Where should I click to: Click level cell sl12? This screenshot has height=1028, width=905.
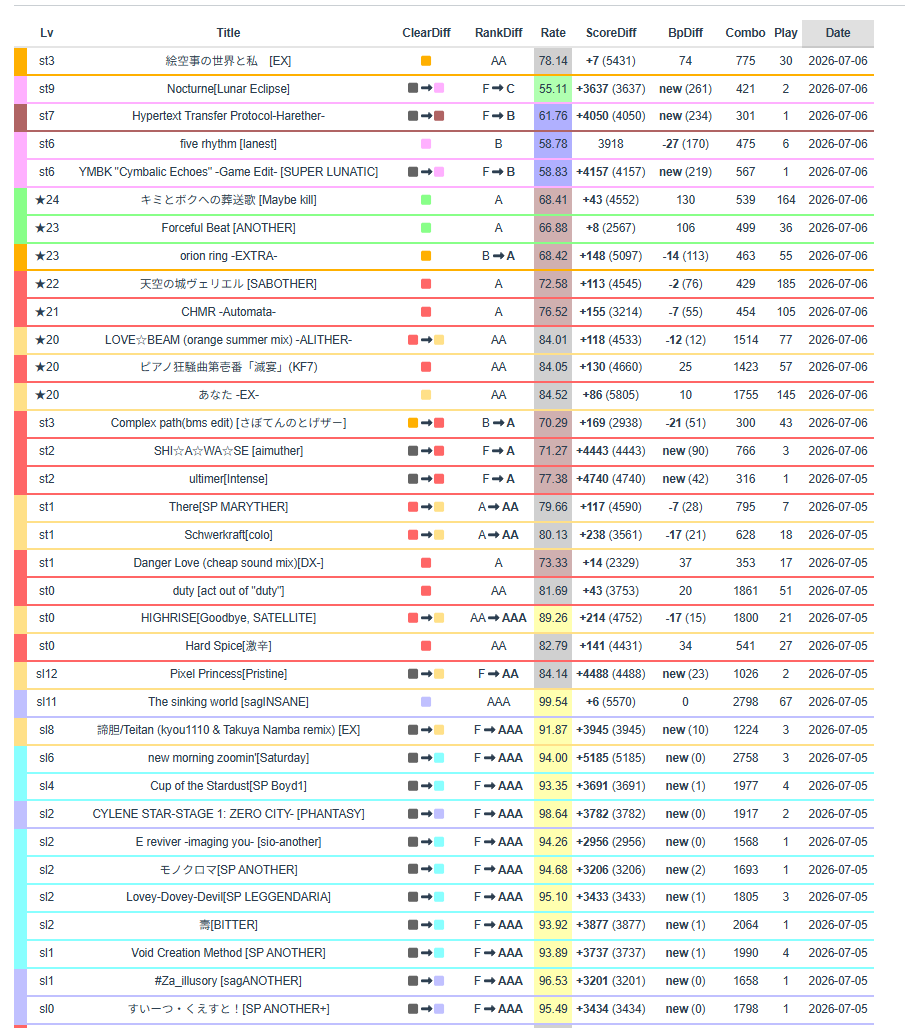[x=47, y=674]
